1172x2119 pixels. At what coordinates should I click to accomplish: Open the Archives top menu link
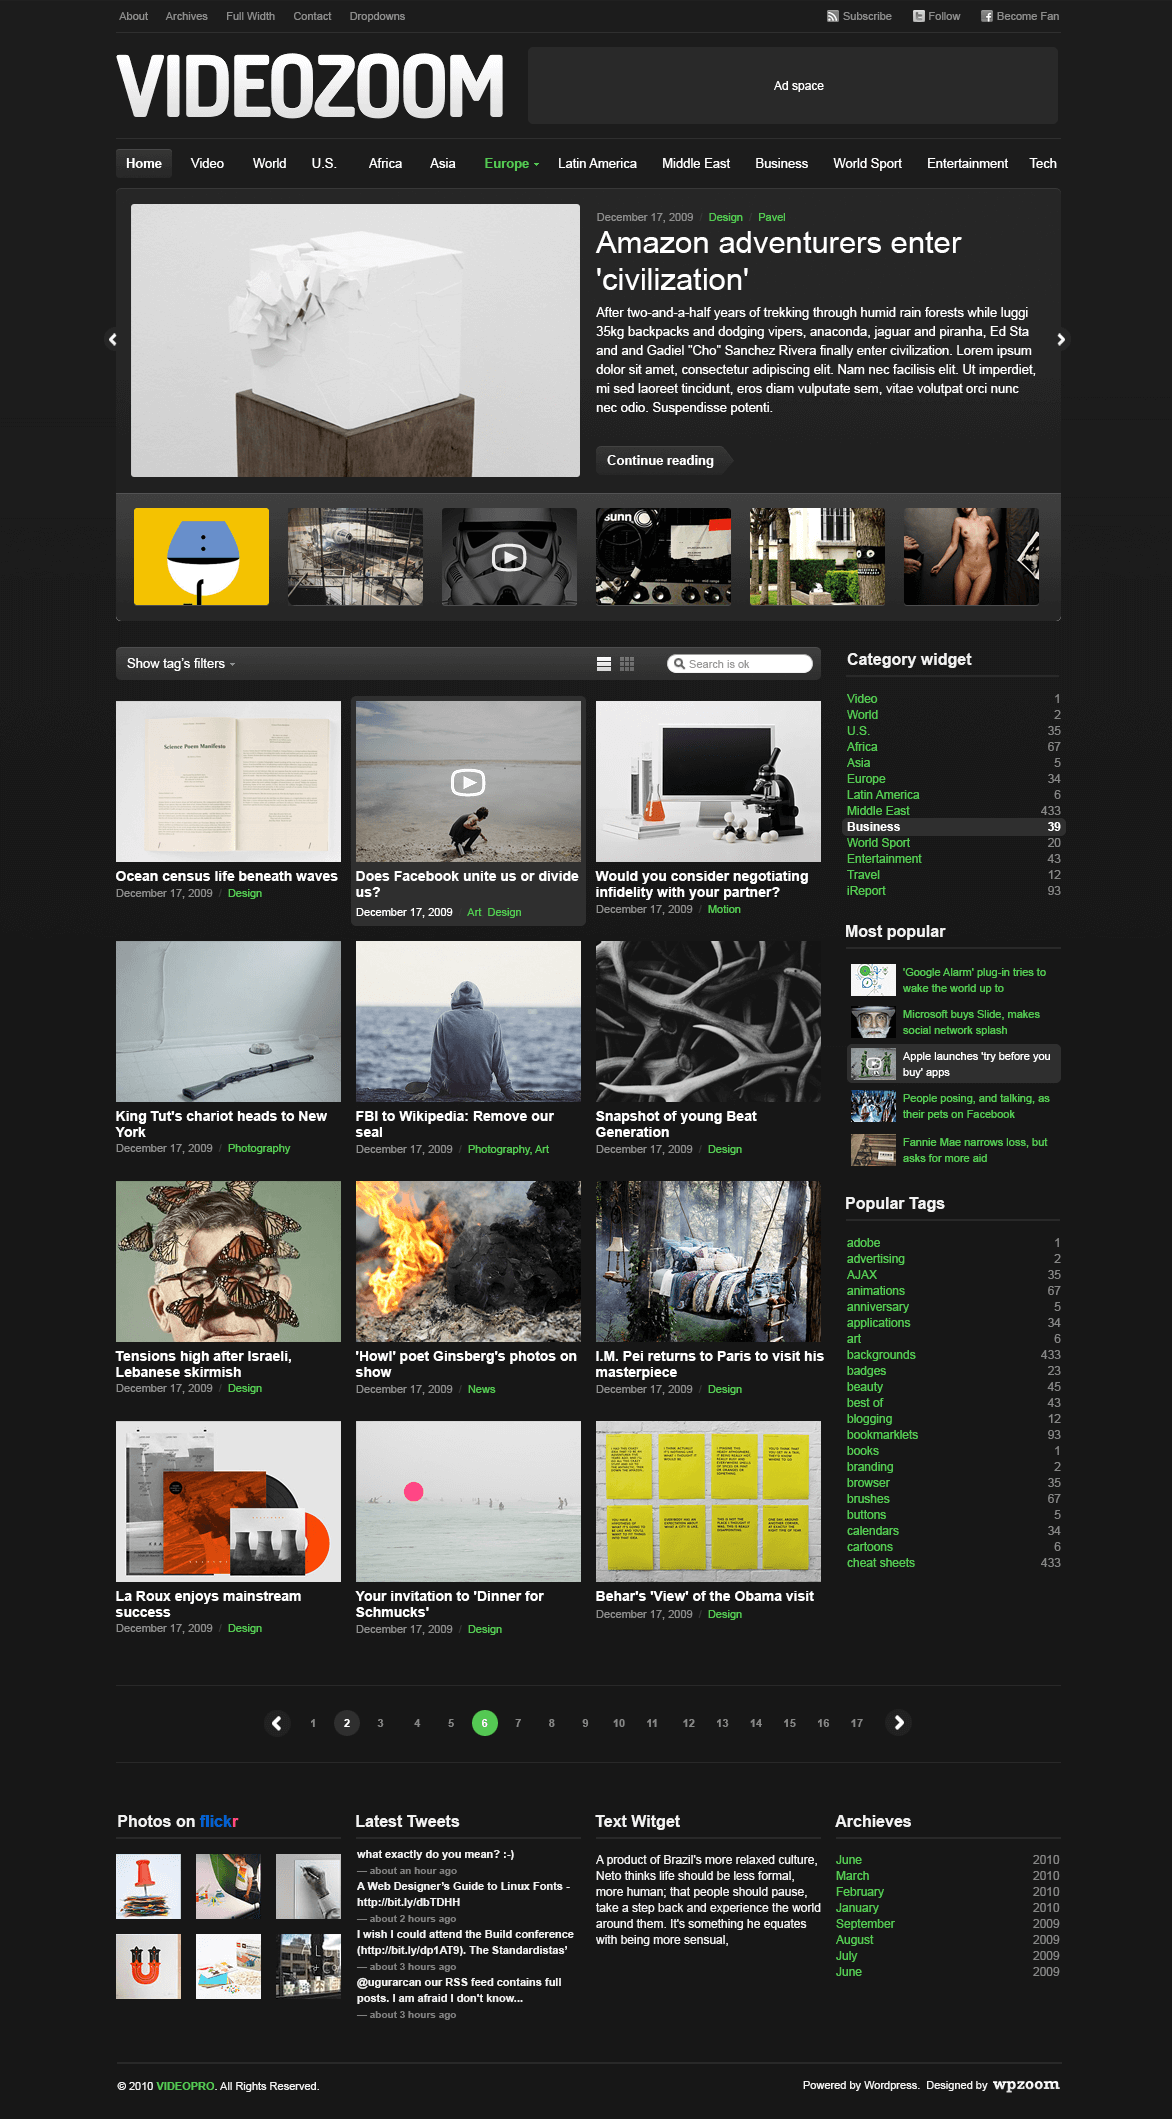pyautogui.click(x=186, y=16)
